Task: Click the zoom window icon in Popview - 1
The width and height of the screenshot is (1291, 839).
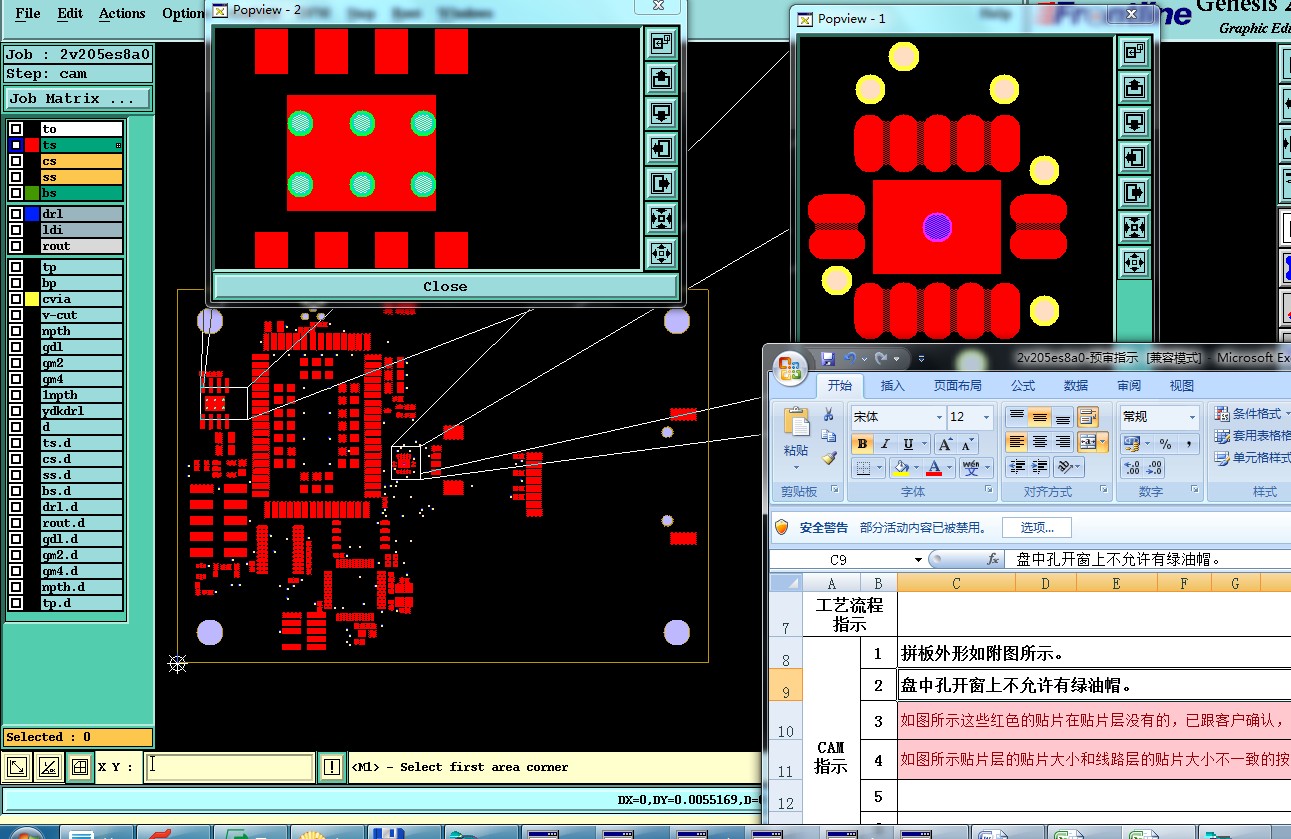Action: [1134, 52]
